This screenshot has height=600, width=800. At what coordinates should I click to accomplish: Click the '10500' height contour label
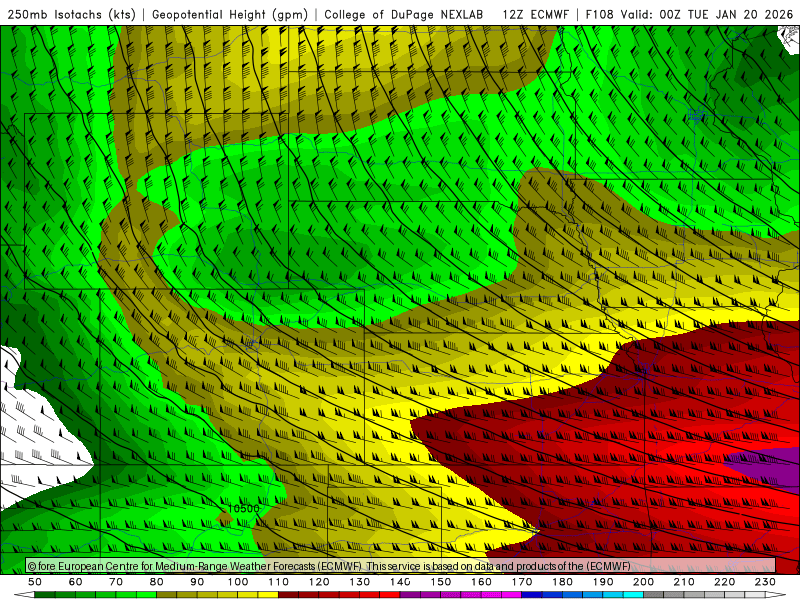(243, 509)
